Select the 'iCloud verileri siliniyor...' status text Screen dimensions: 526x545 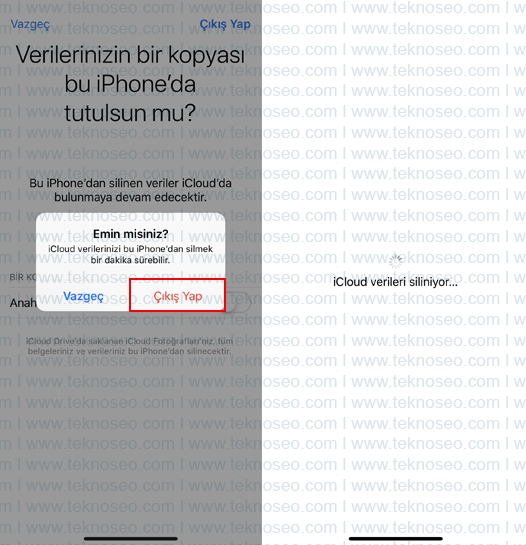tap(395, 282)
